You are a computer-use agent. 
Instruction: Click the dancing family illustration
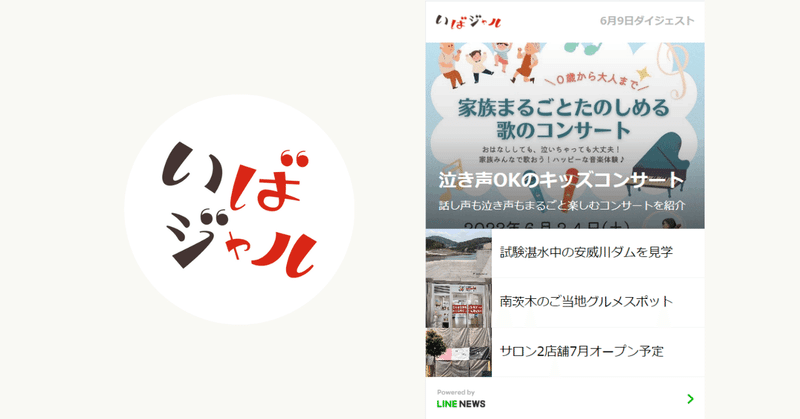(486, 63)
